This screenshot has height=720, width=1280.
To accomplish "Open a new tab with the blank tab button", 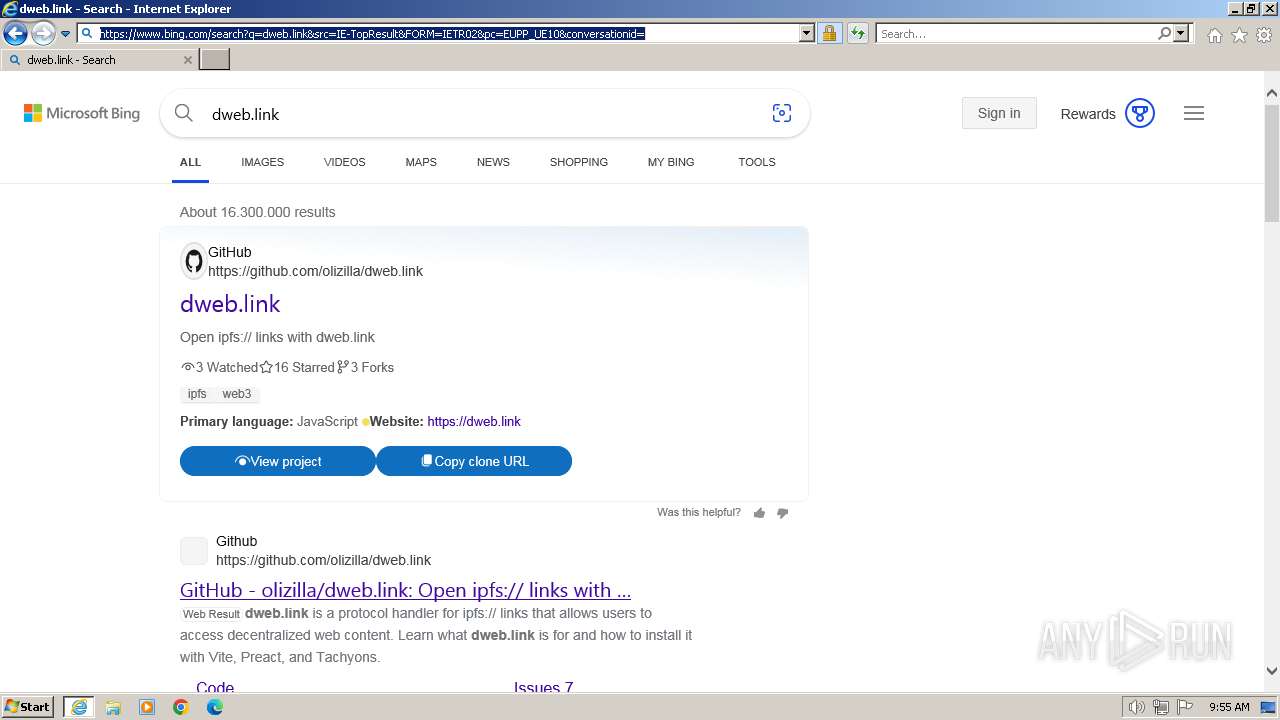I will click(x=215, y=59).
